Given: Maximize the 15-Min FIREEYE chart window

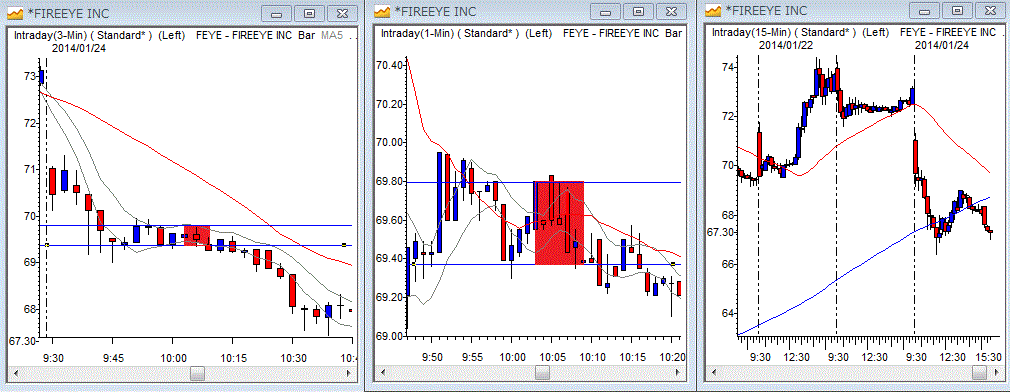Looking at the screenshot, I should tap(958, 10).
